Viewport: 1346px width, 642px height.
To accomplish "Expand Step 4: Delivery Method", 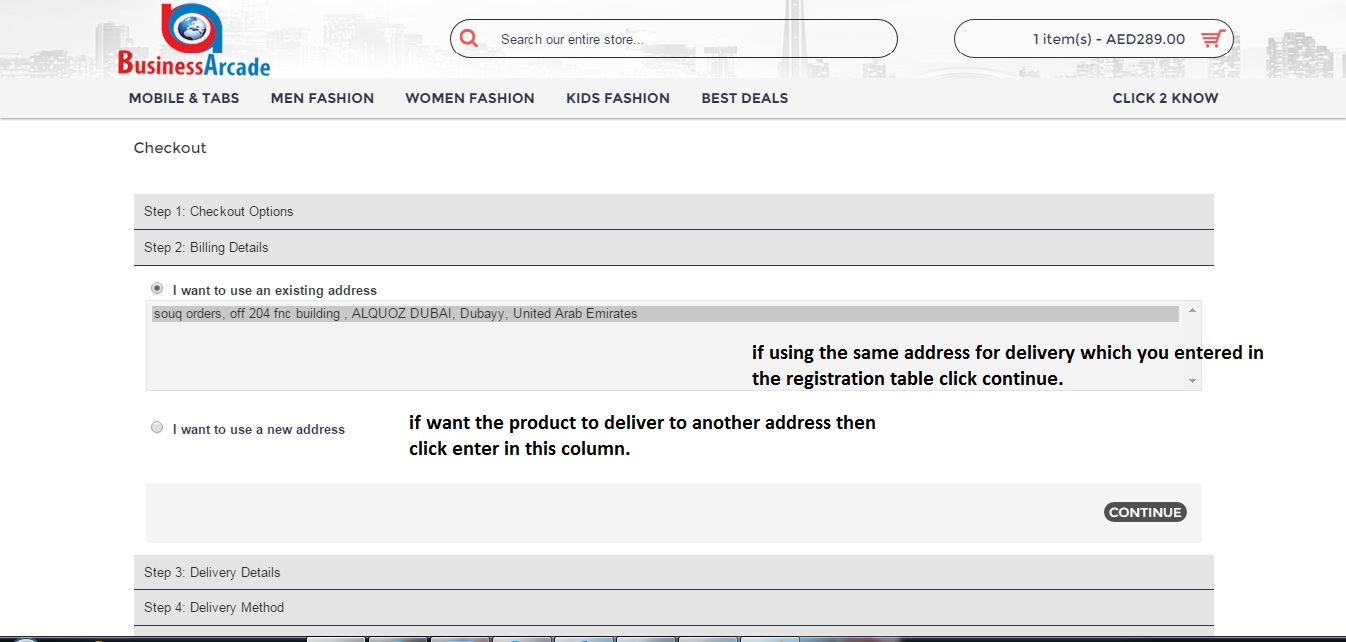I will [x=673, y=607].
